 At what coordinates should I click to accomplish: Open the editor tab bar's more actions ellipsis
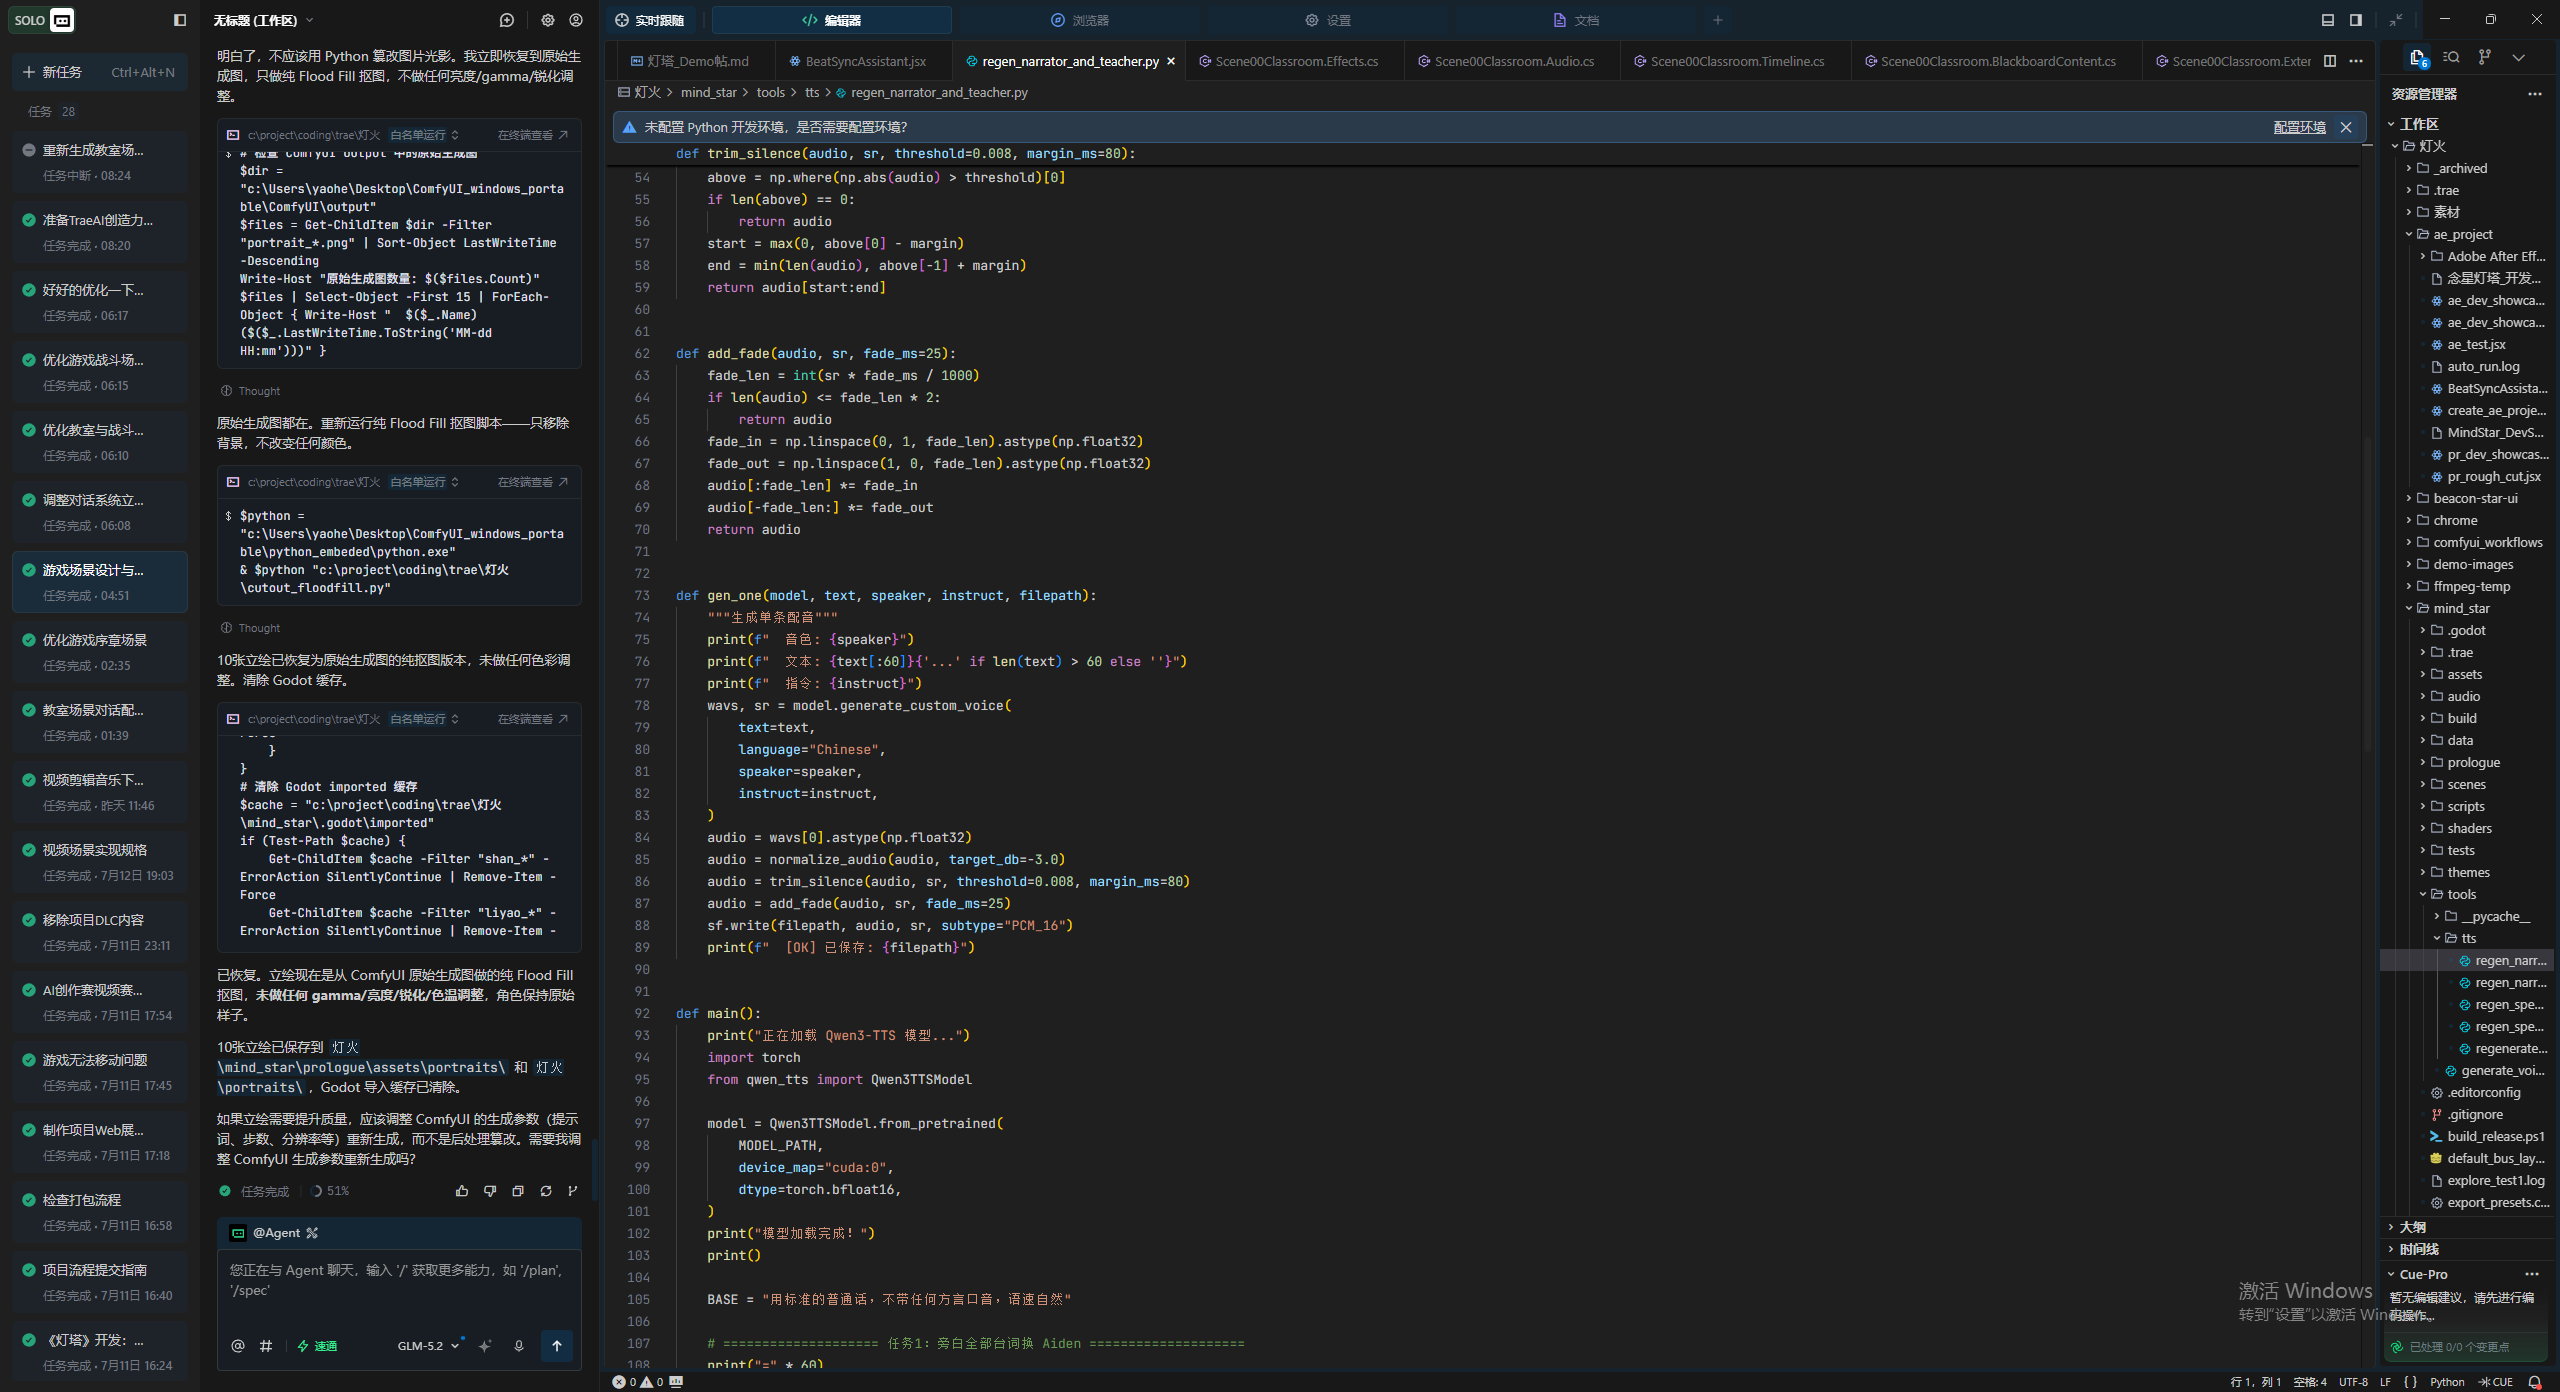(x=2356, y=61)
